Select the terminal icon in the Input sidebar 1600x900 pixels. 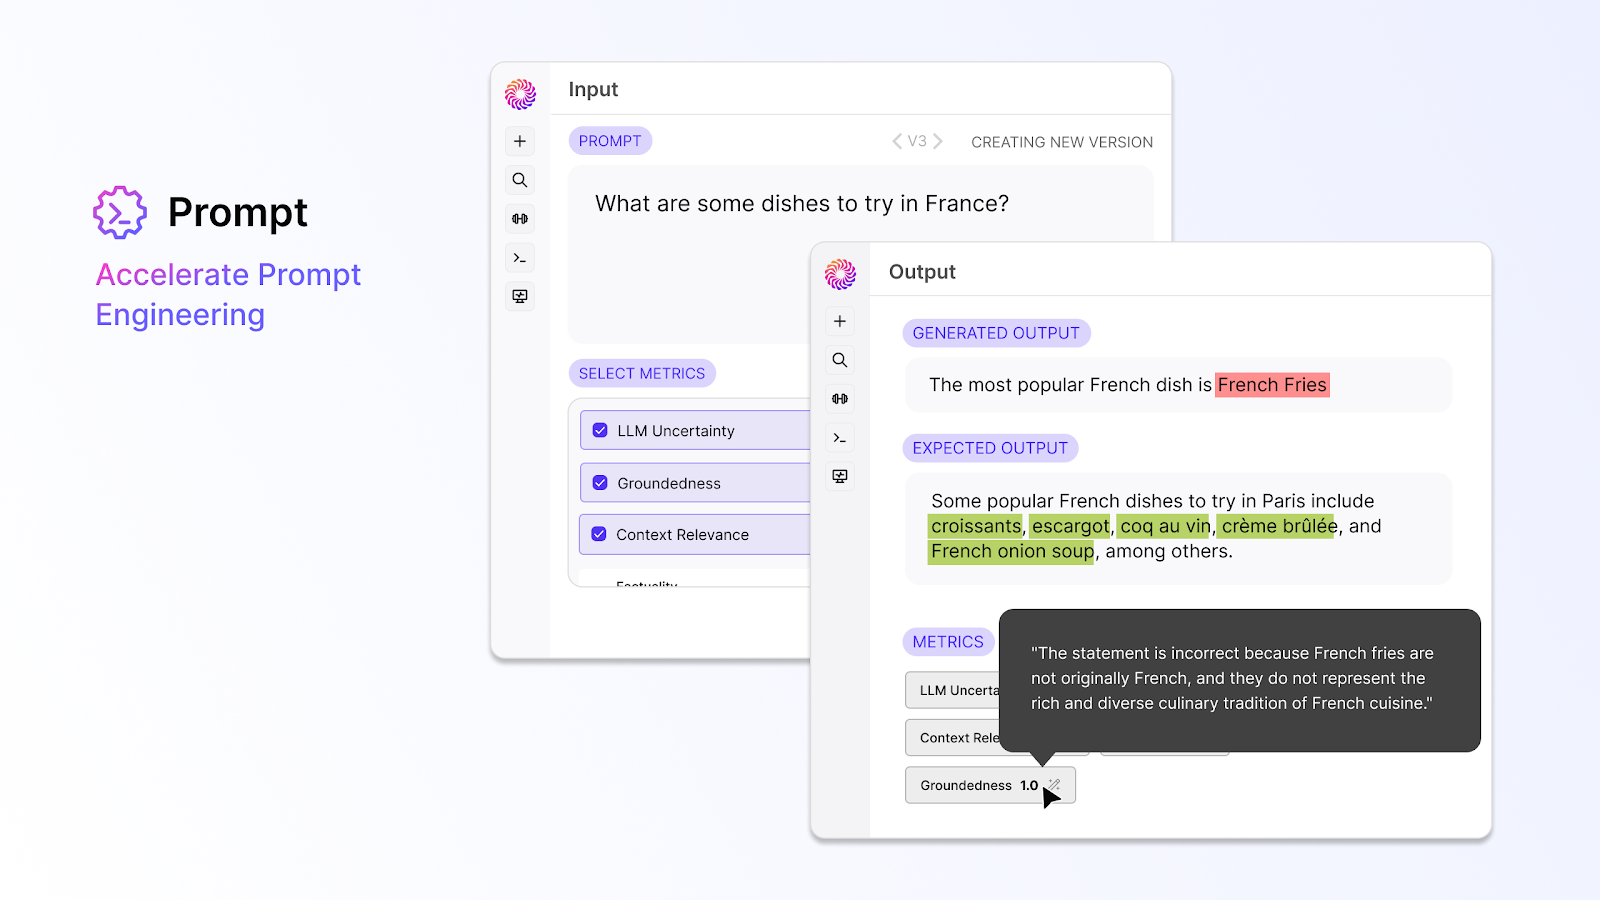(519, 257)
